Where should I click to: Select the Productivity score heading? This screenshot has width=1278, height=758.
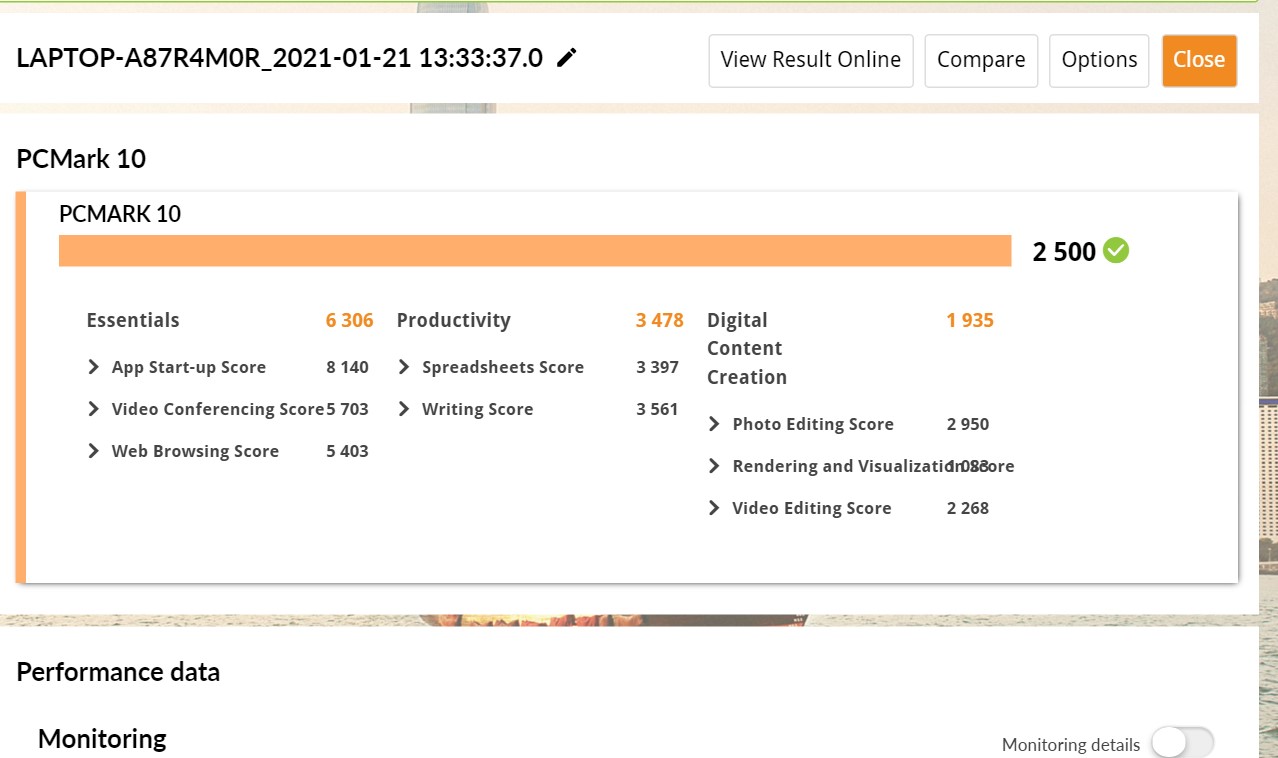[x=453, y=320]
